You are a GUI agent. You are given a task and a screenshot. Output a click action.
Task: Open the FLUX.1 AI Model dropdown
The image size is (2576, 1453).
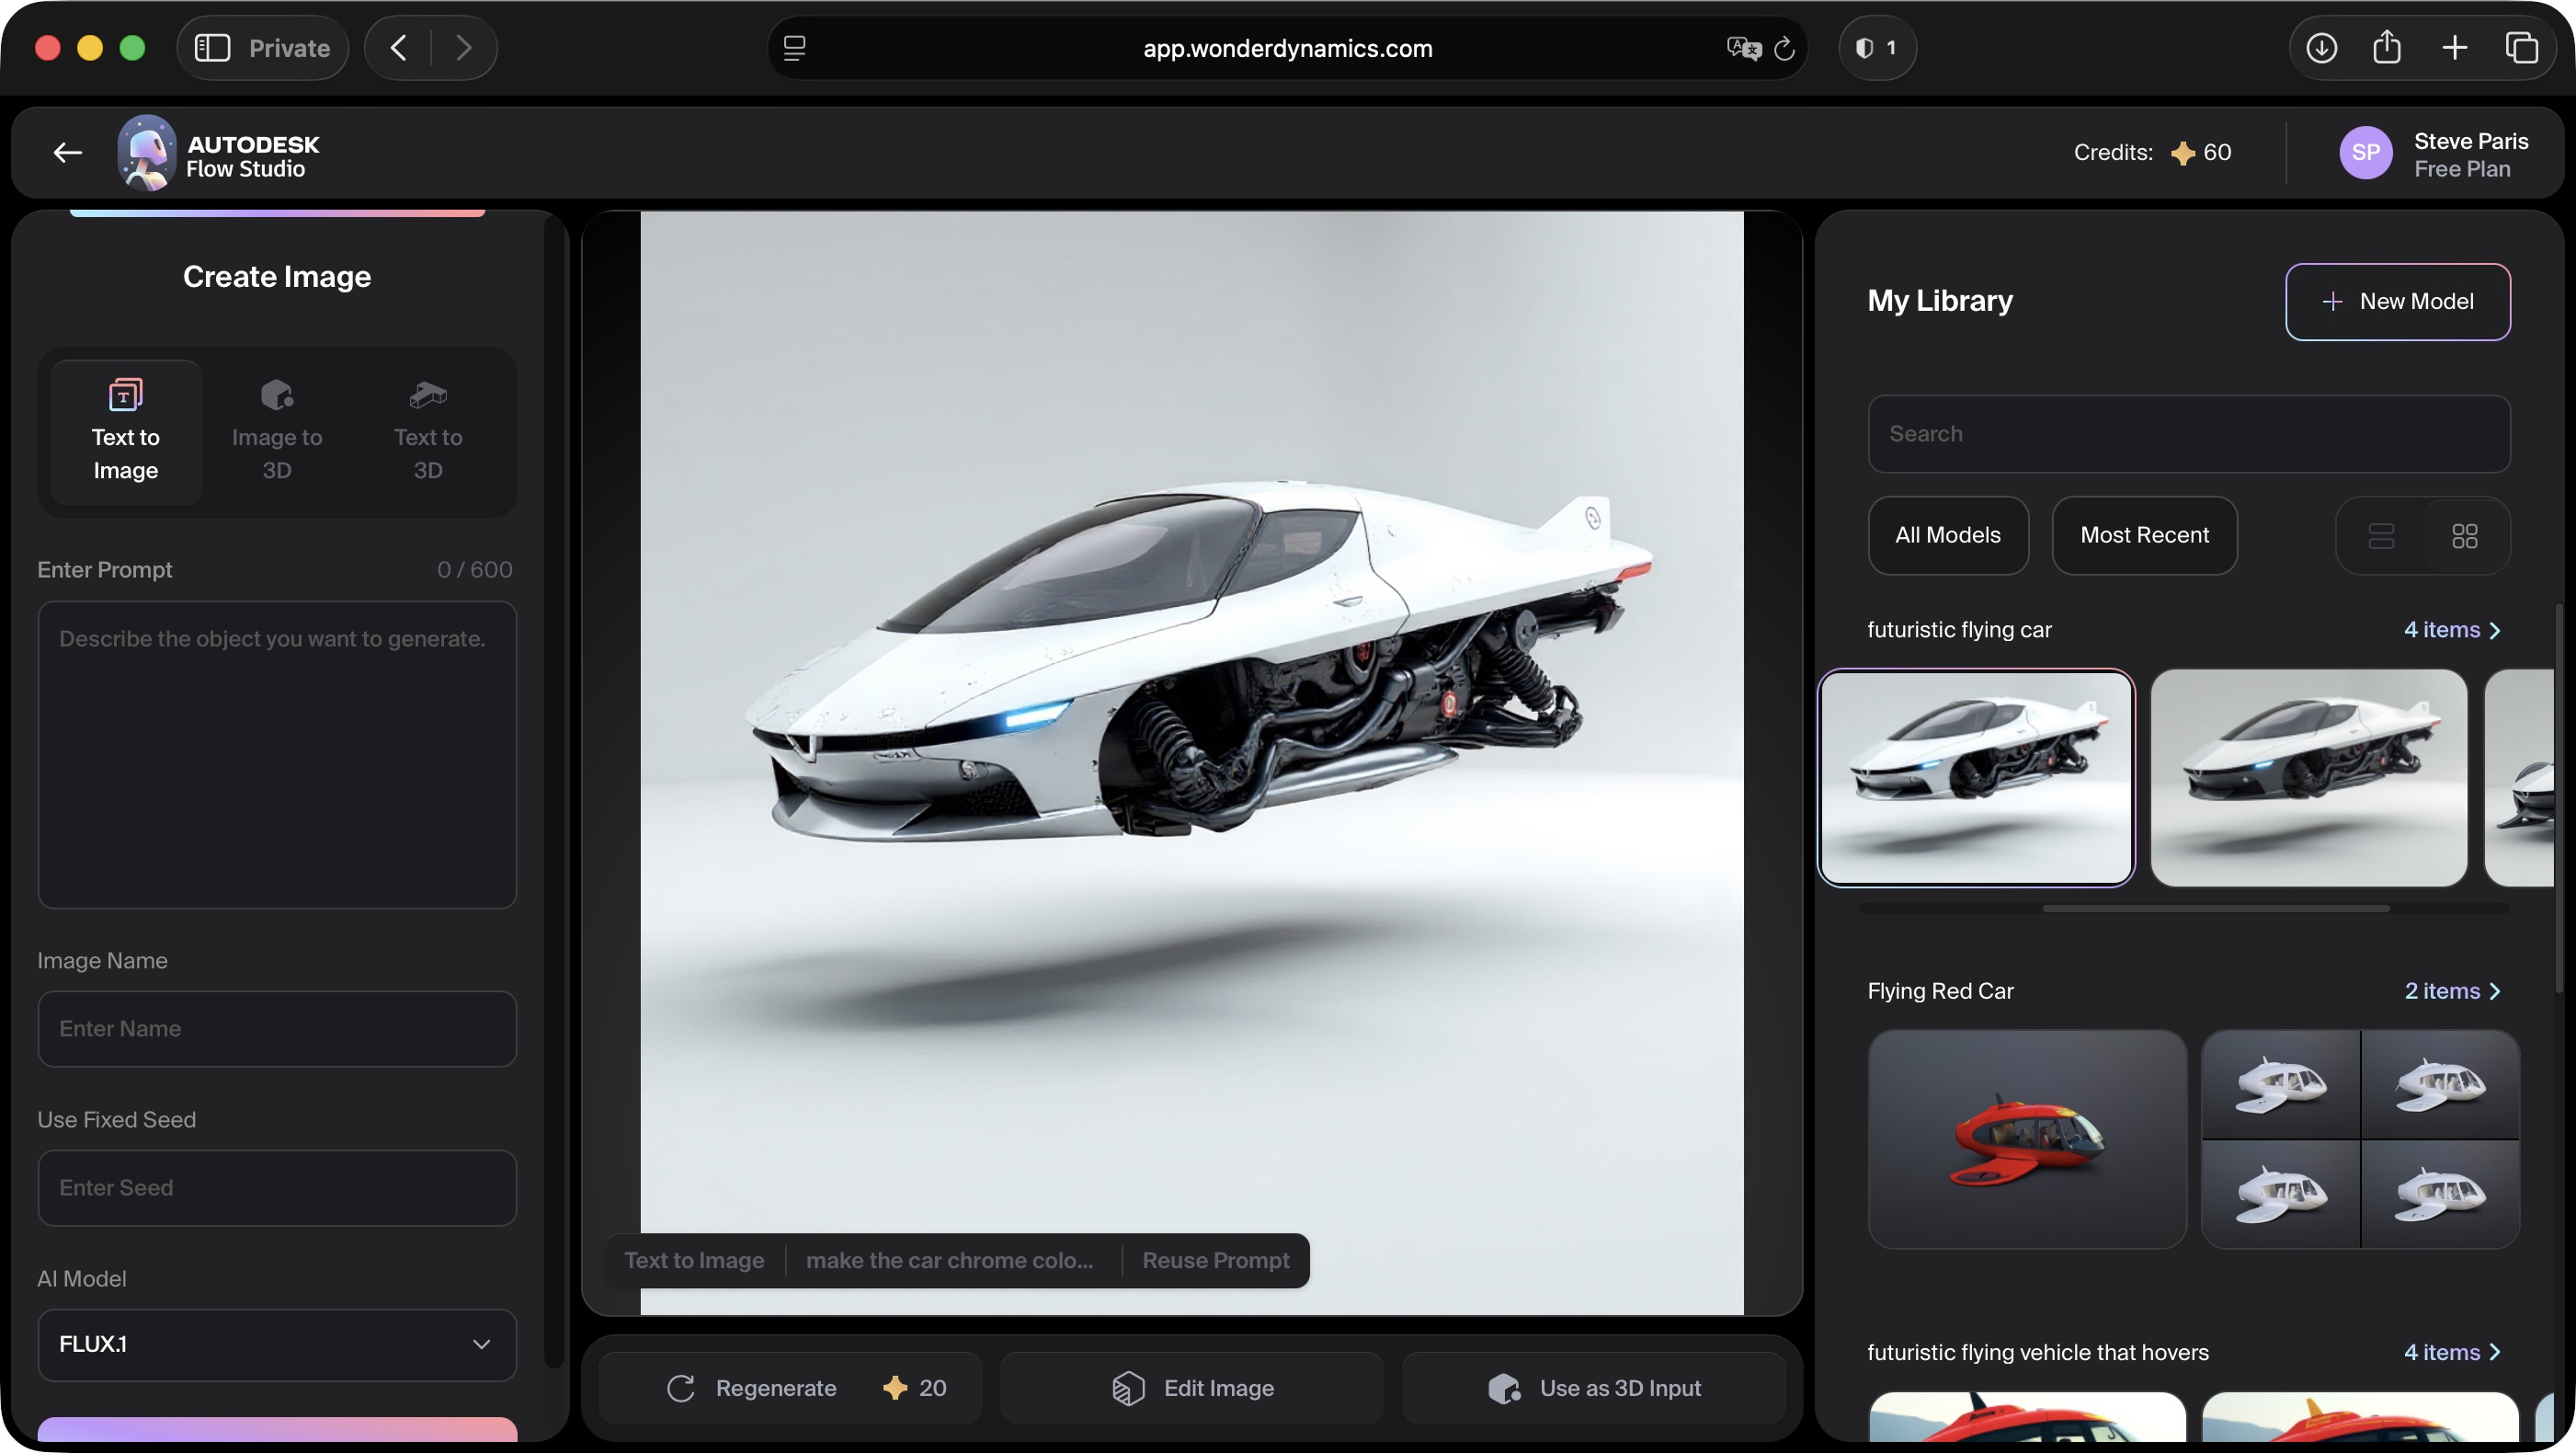click(x=277, y=1345)
